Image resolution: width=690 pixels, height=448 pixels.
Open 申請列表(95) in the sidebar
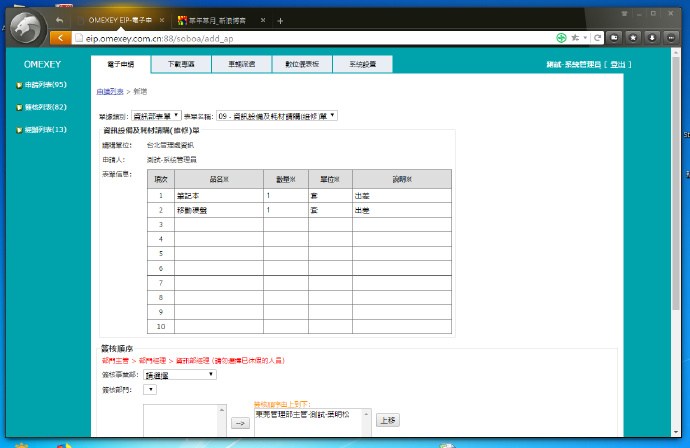coord(46,84)
